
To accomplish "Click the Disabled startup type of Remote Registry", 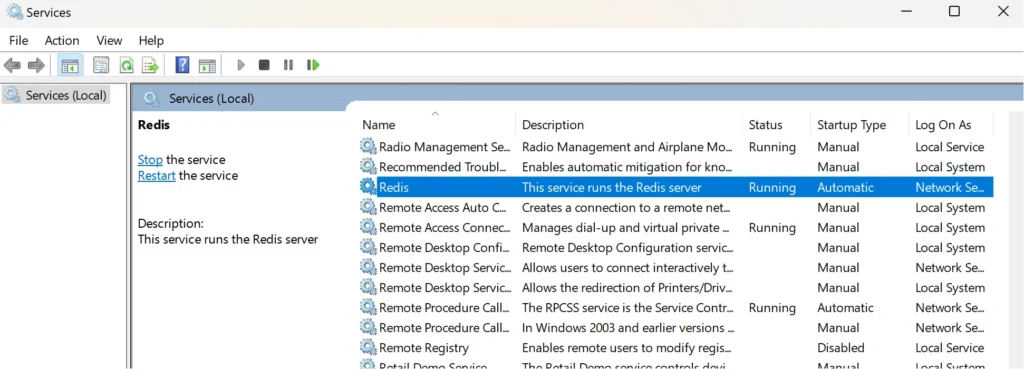I will tap(840, 348).
